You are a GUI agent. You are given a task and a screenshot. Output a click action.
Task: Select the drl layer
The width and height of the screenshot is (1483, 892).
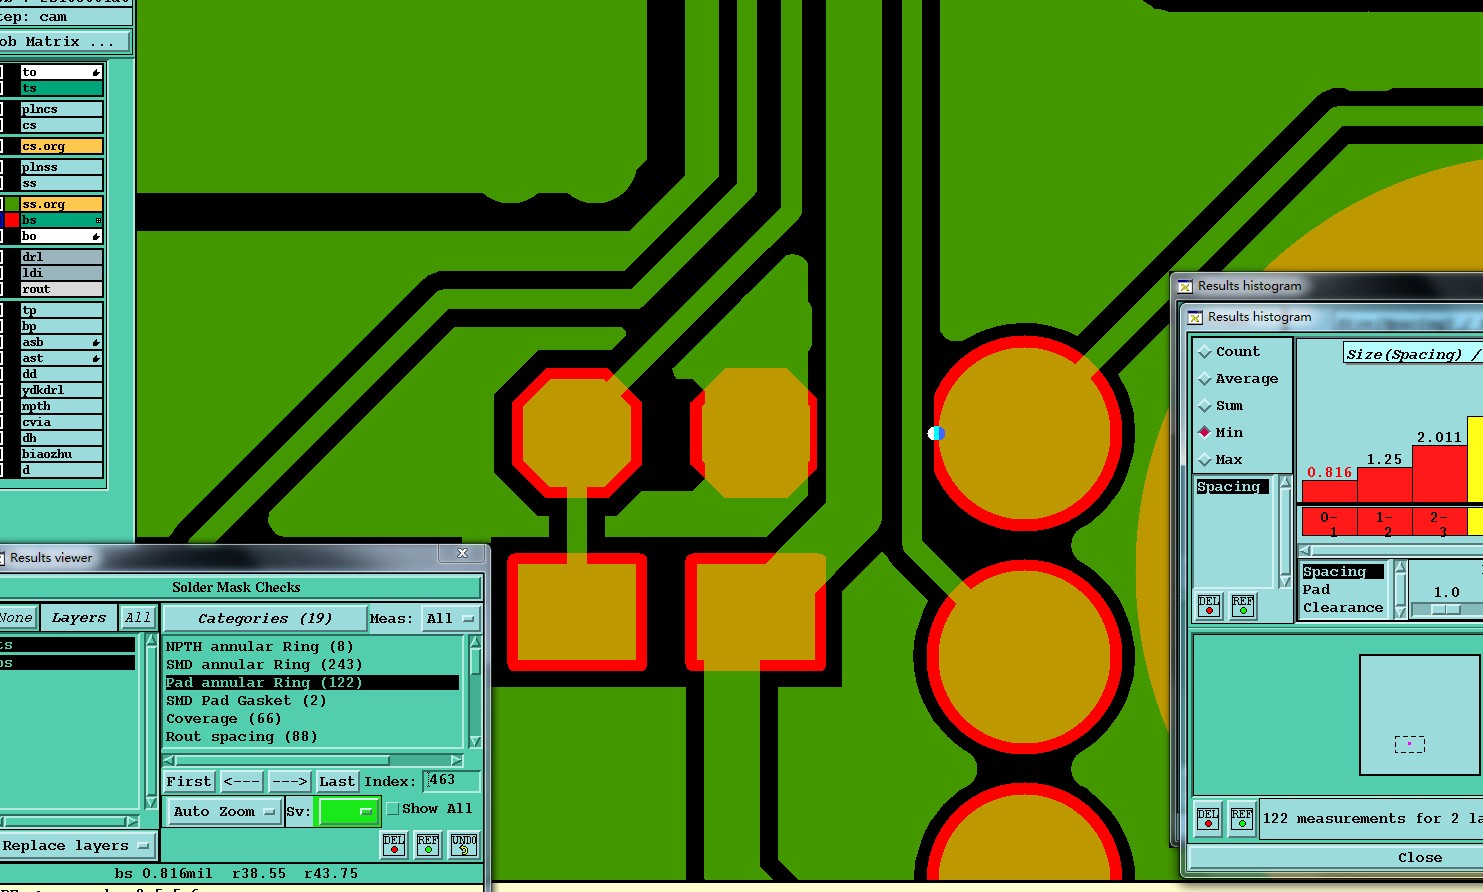click(x=61, y=257)
